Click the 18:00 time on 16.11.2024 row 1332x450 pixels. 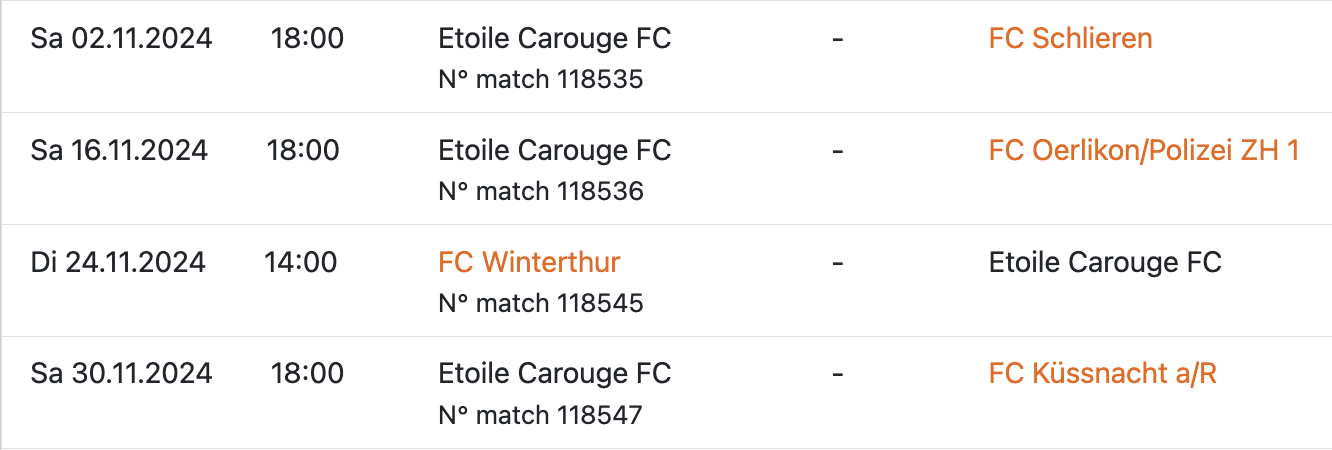[303, 151]
